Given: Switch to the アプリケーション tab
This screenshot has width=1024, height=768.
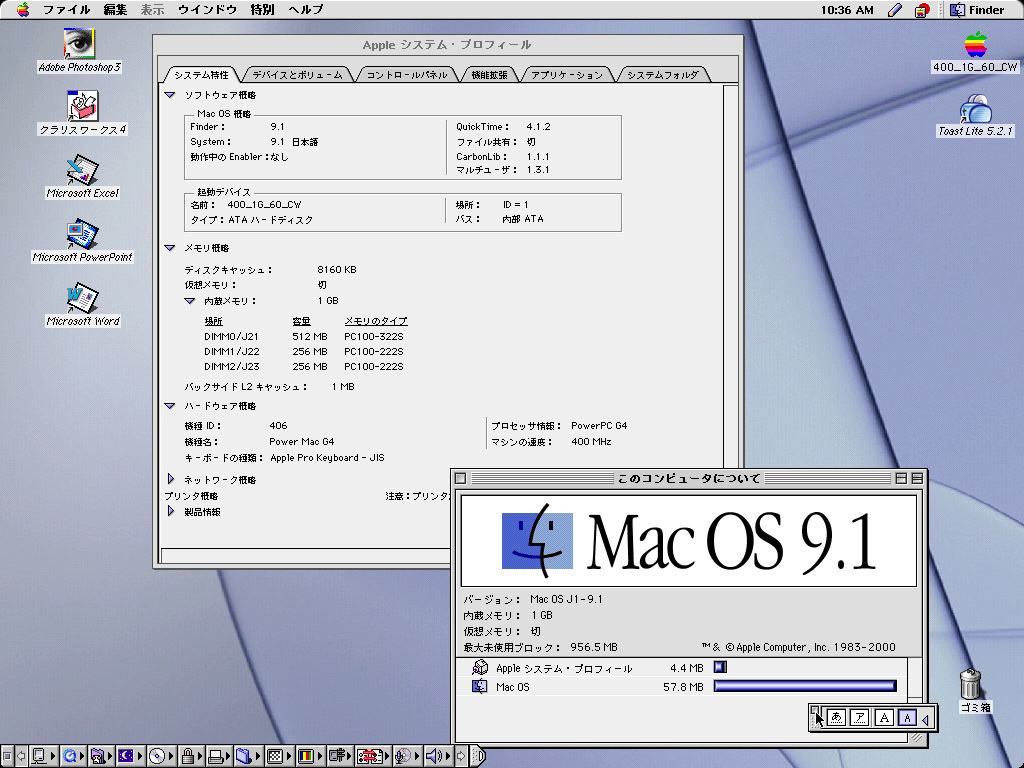Looking at the screenshot, I should pos(567,74).
